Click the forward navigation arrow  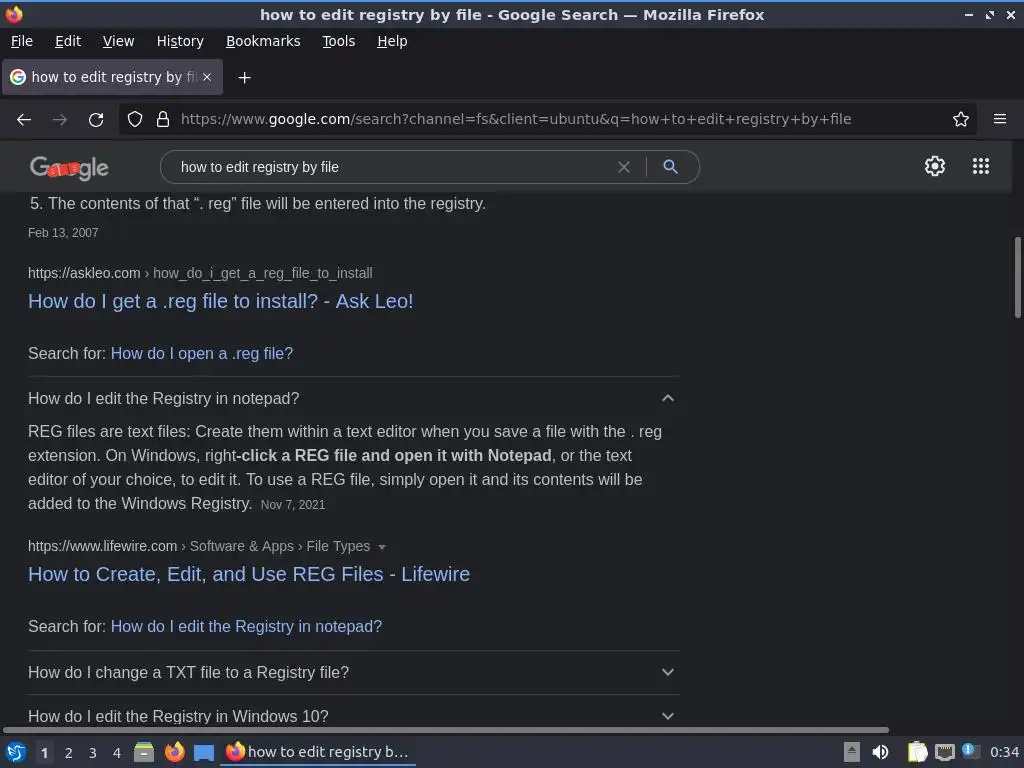60,120
